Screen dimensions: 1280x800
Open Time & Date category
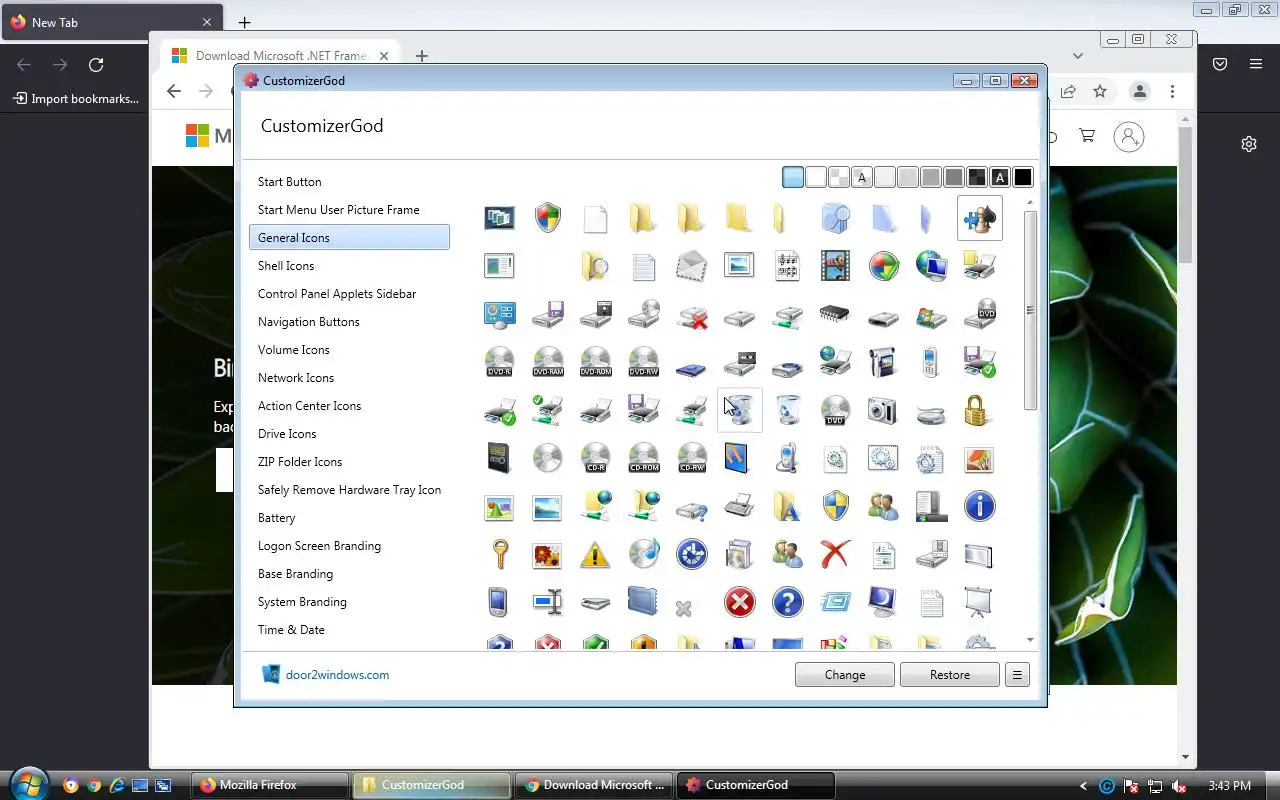pos(349,630)
